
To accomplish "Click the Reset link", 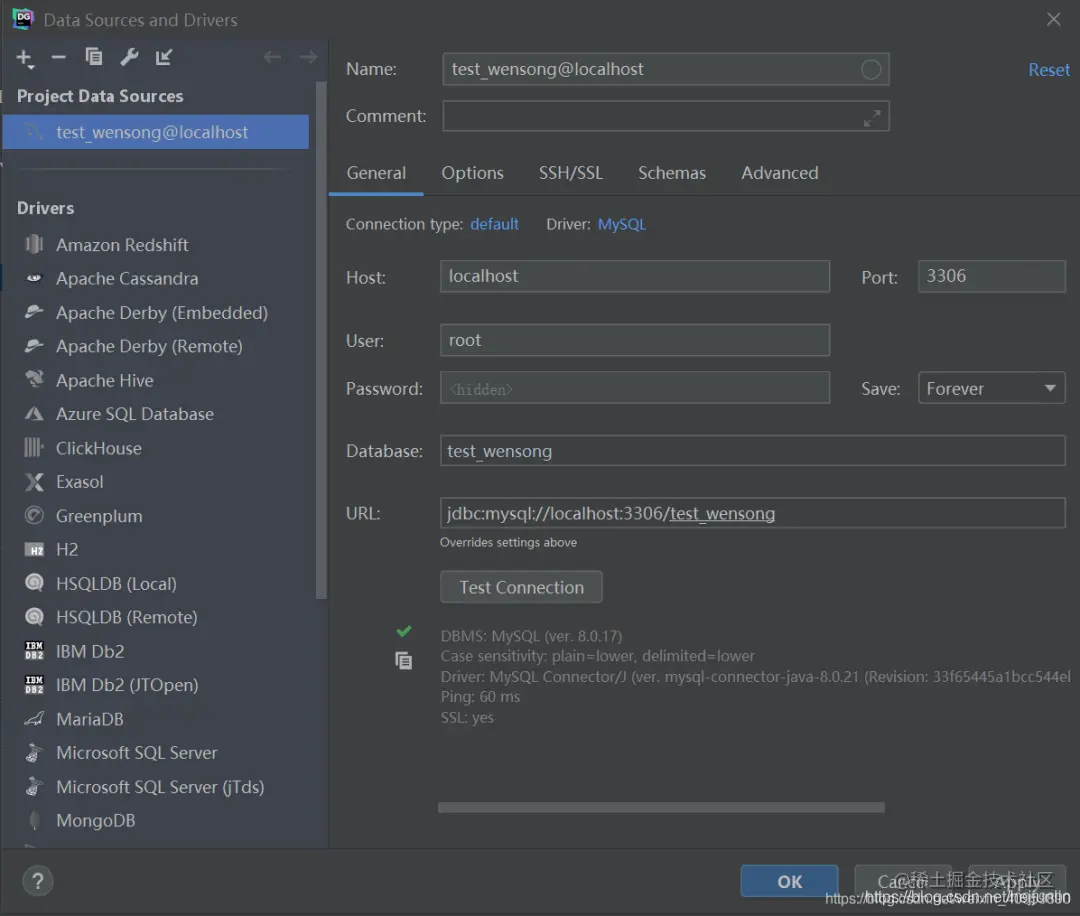I will tap(1048, 70).
